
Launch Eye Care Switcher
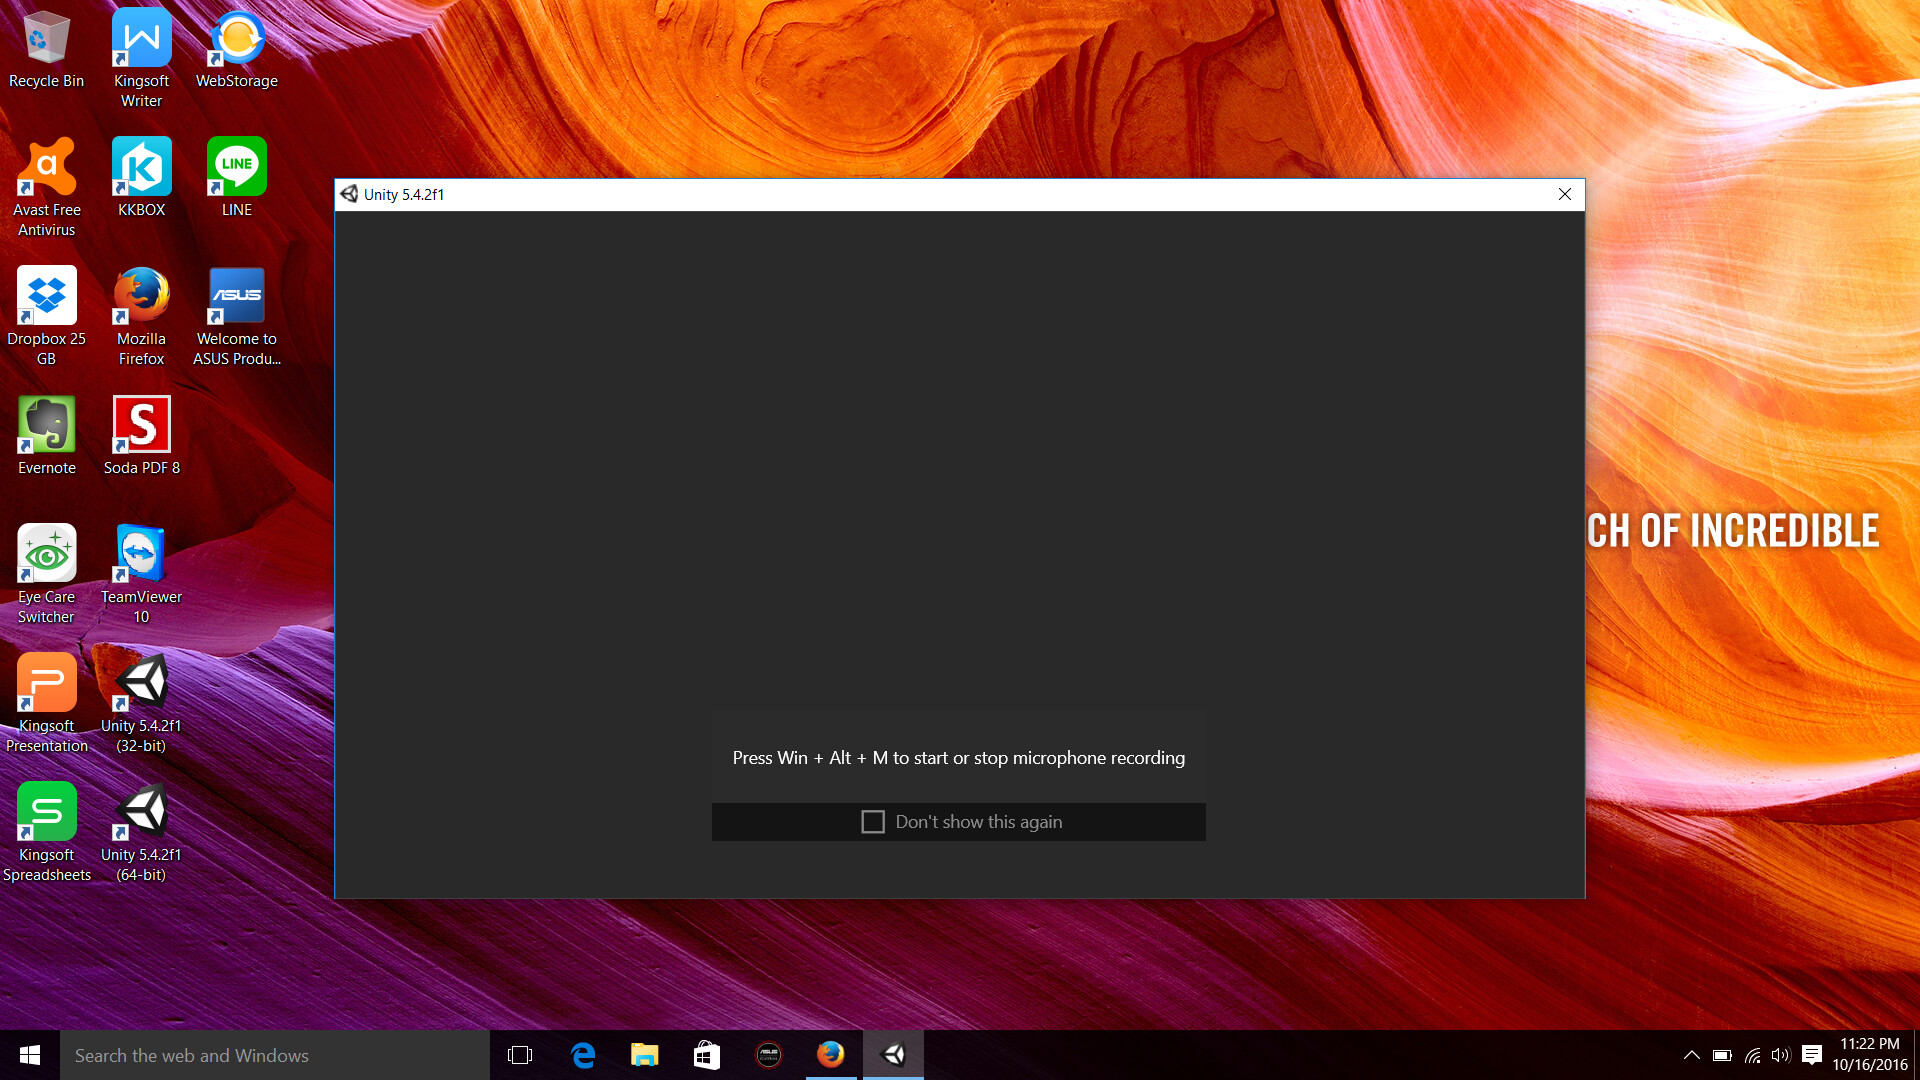(x=46, y=553)
